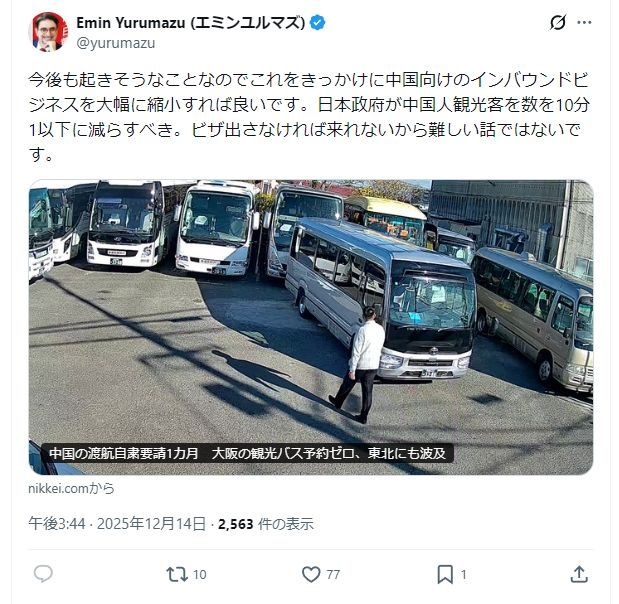Open the three-dot more options menu
Viewport: 619px width, 604px height.
point(584,23)
